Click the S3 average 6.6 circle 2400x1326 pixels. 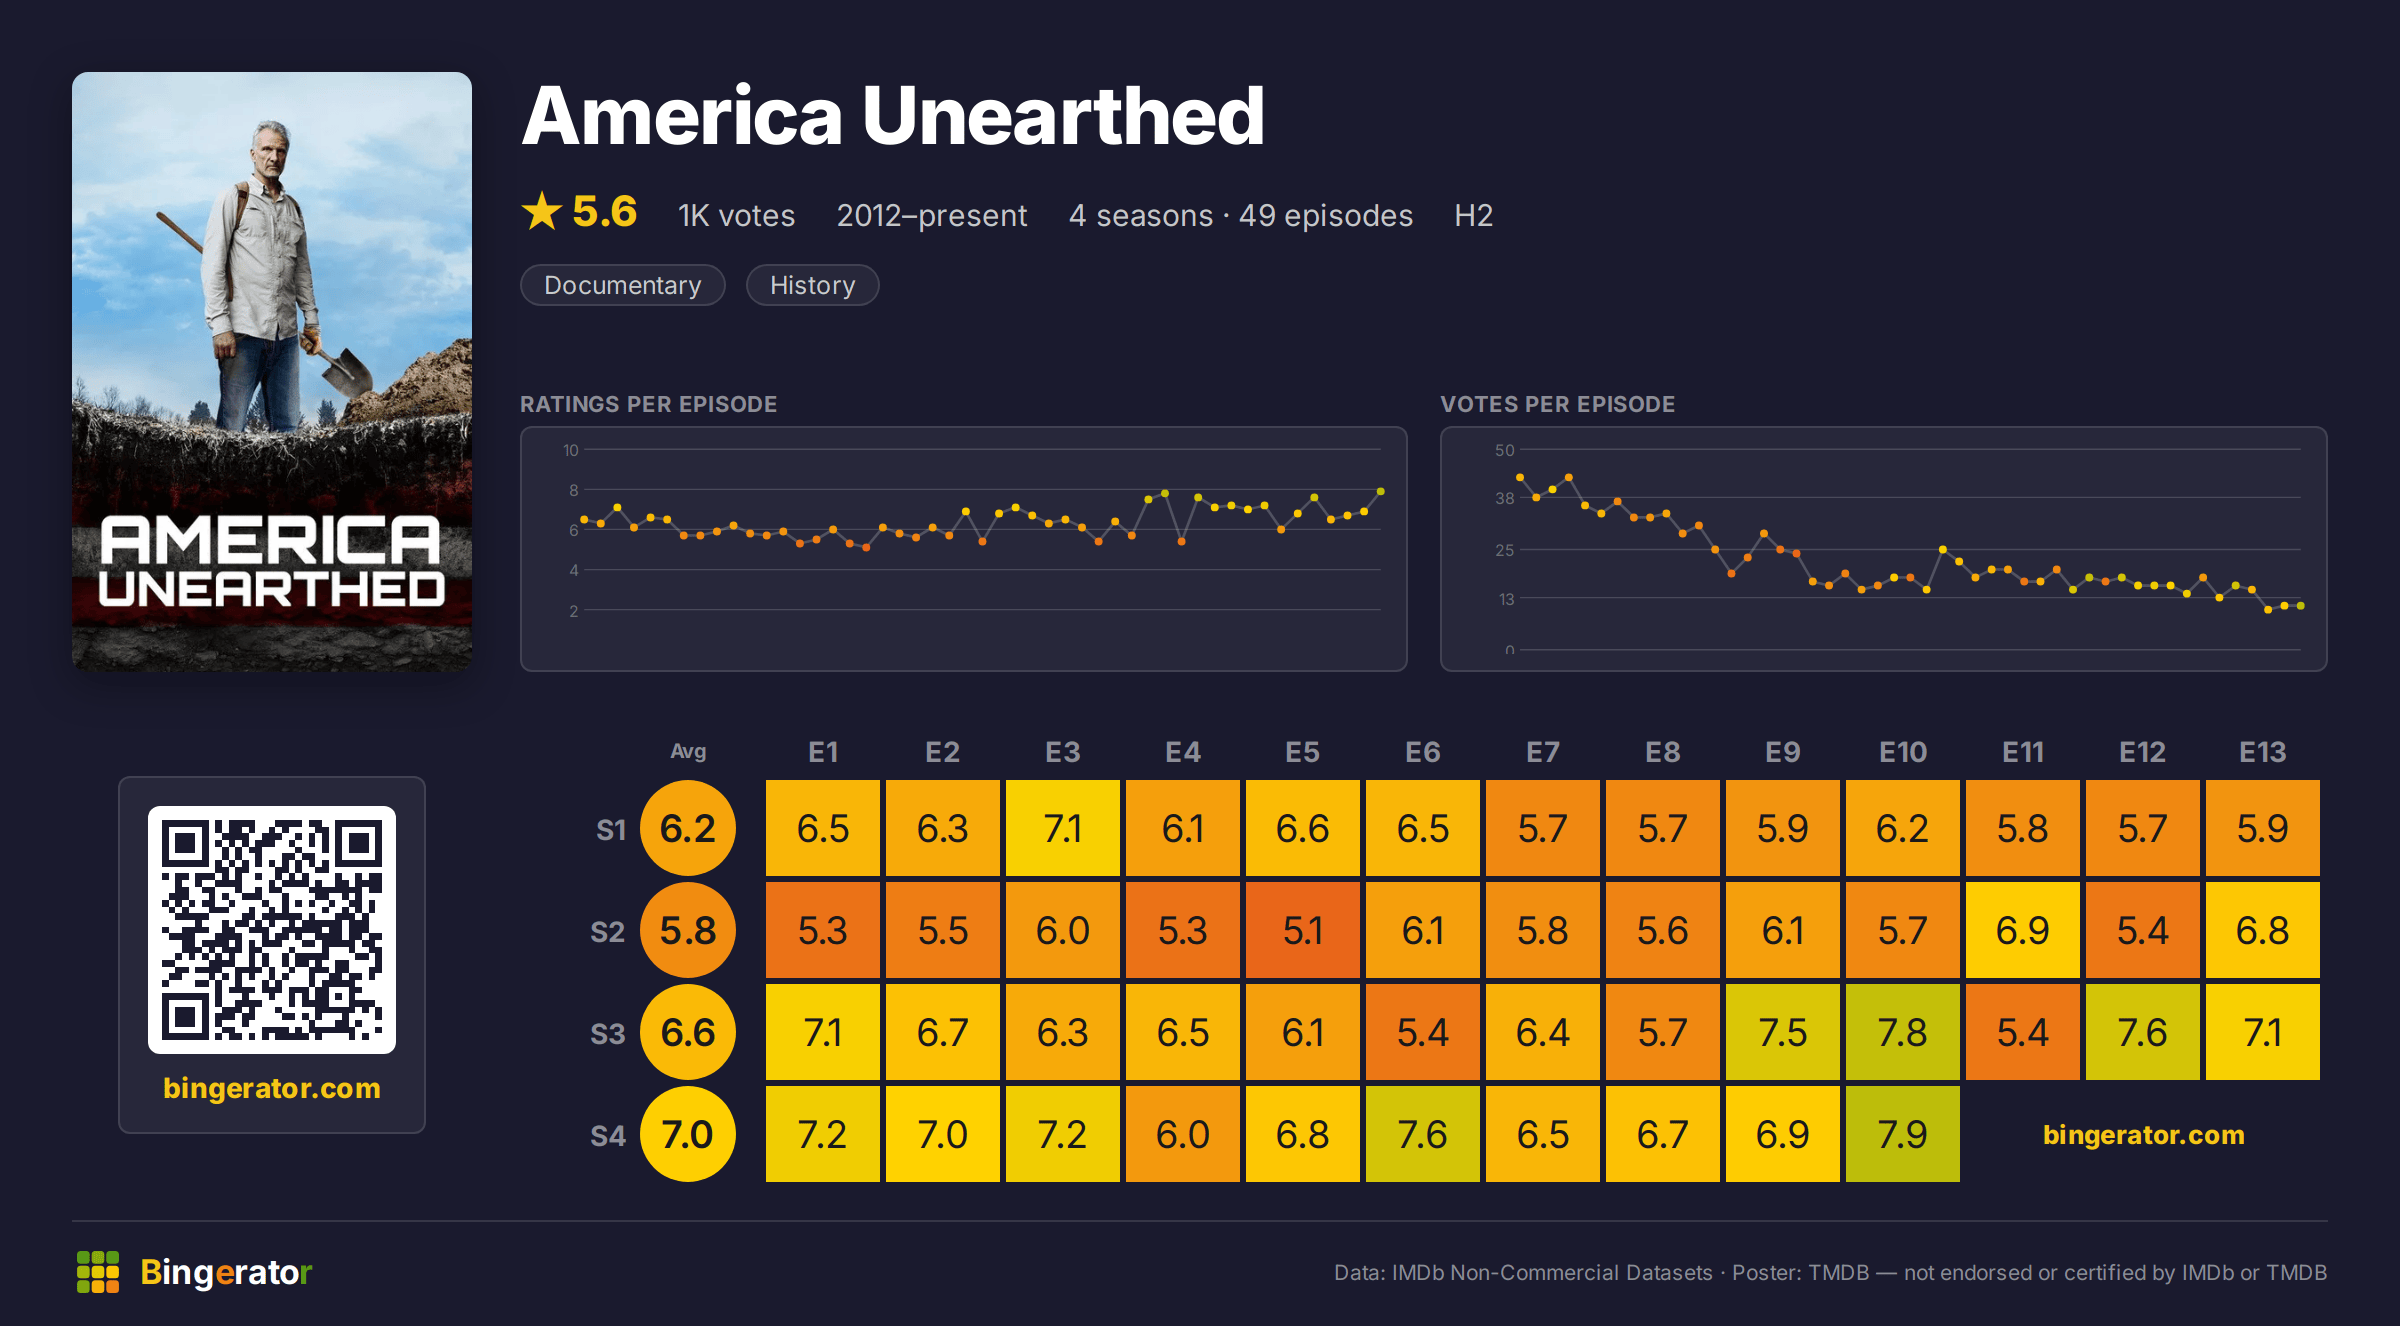tap(688, 1032)
